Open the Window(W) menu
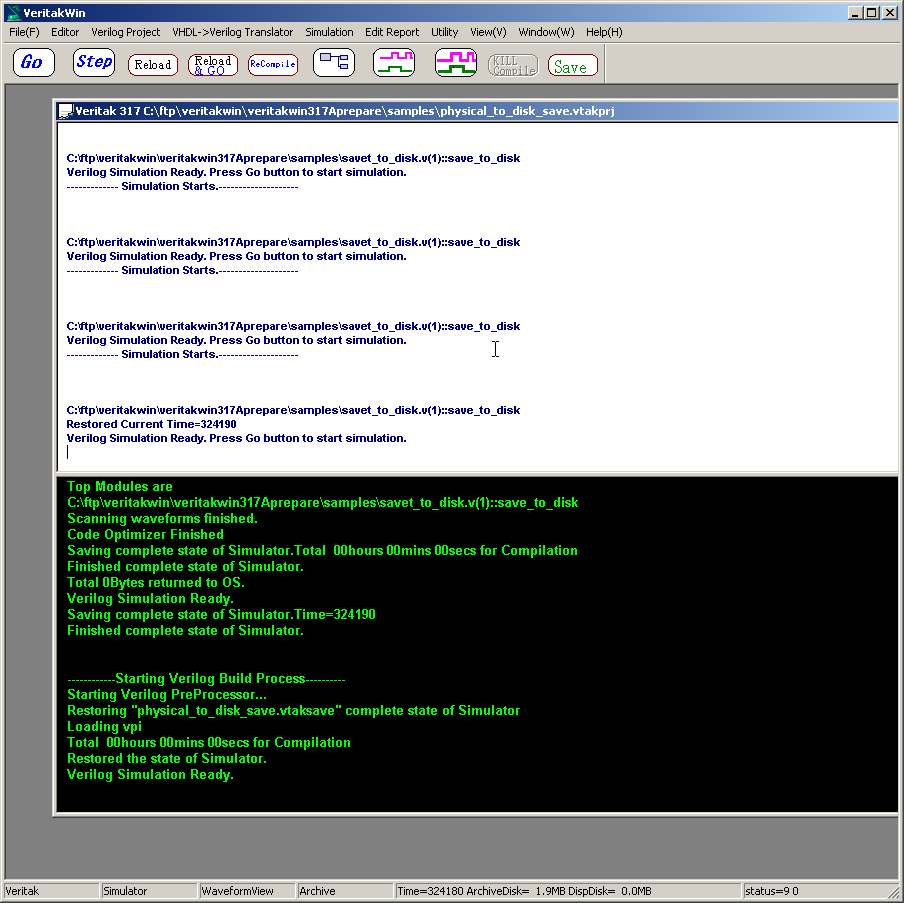The height and width of the screenshot is (903, 904). (547, 32)
